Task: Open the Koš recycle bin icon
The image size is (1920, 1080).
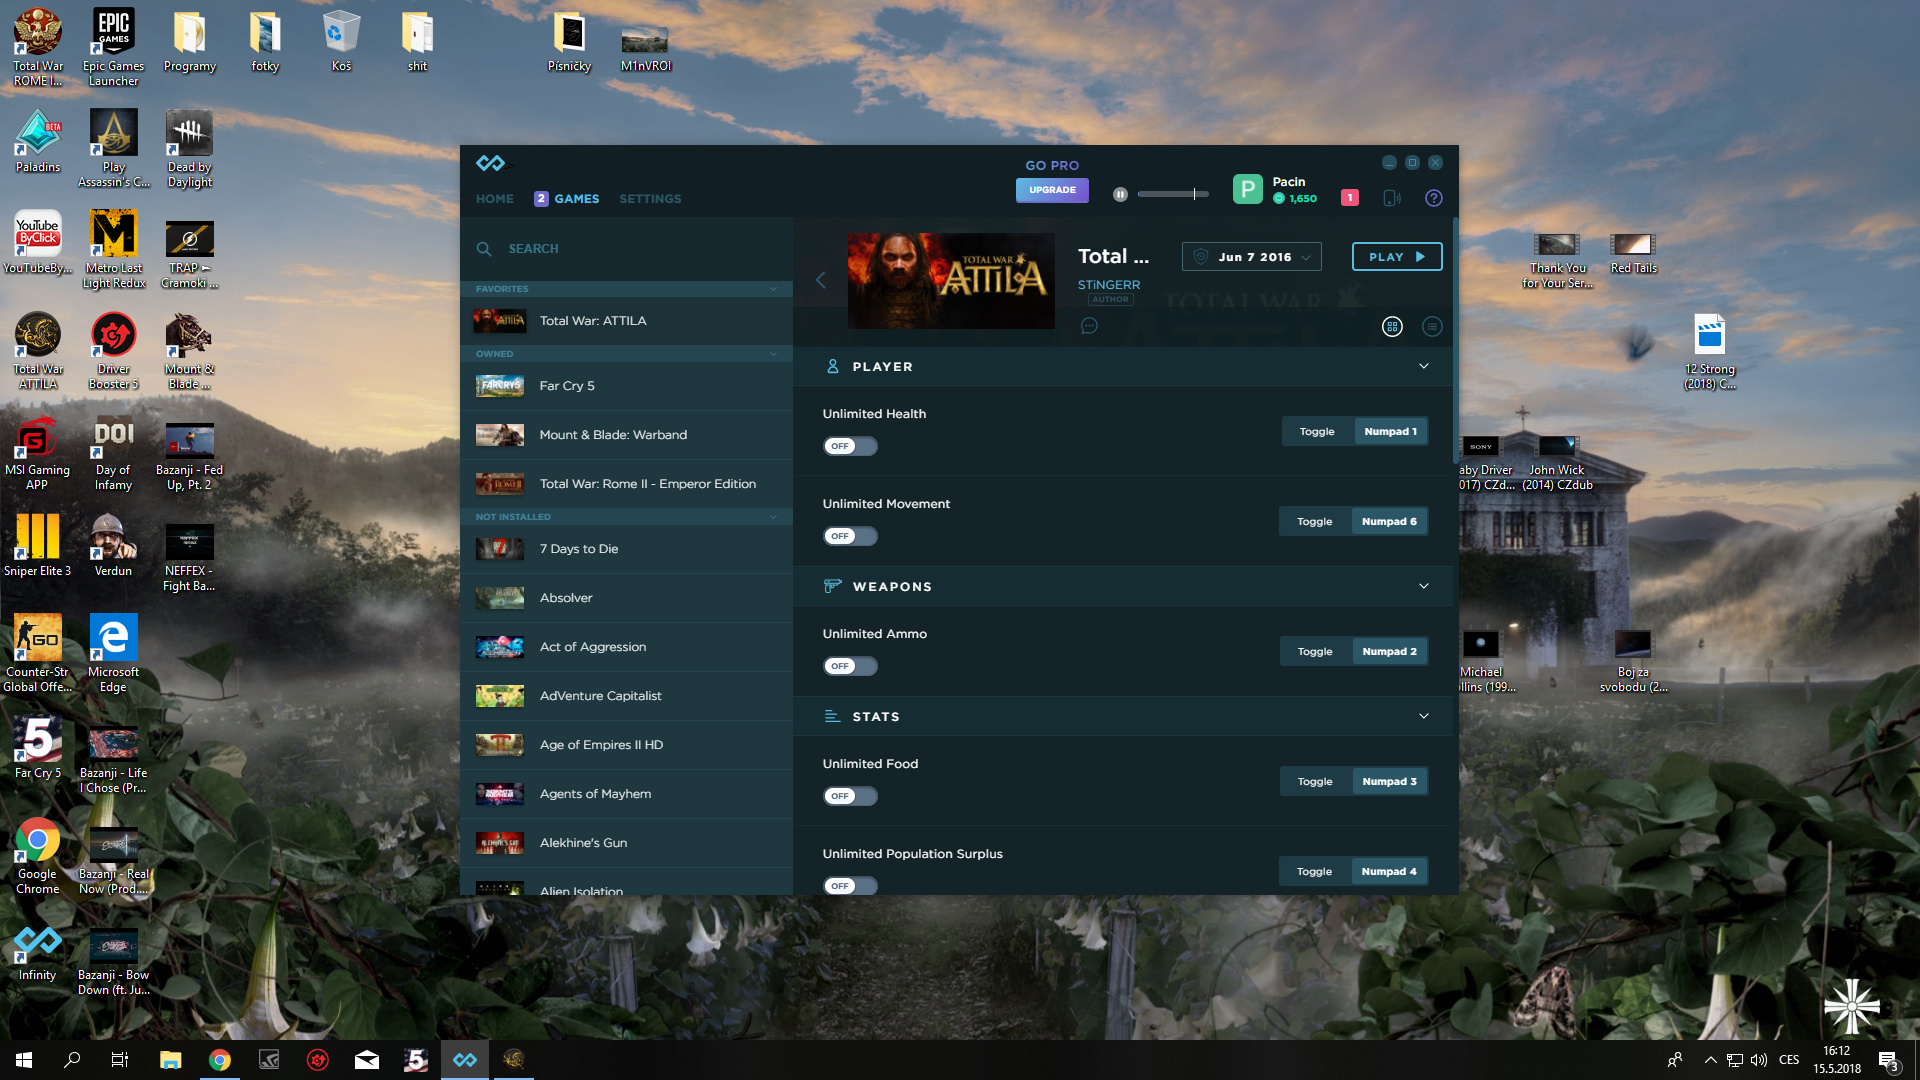Action: tap(341, 40)
